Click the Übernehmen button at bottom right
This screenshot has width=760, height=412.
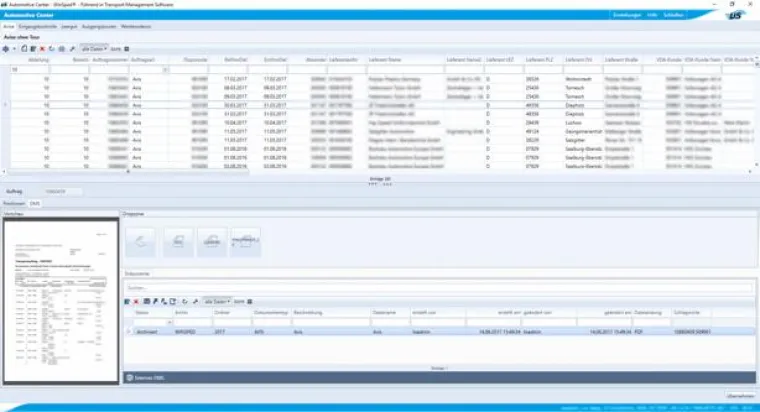738,397
